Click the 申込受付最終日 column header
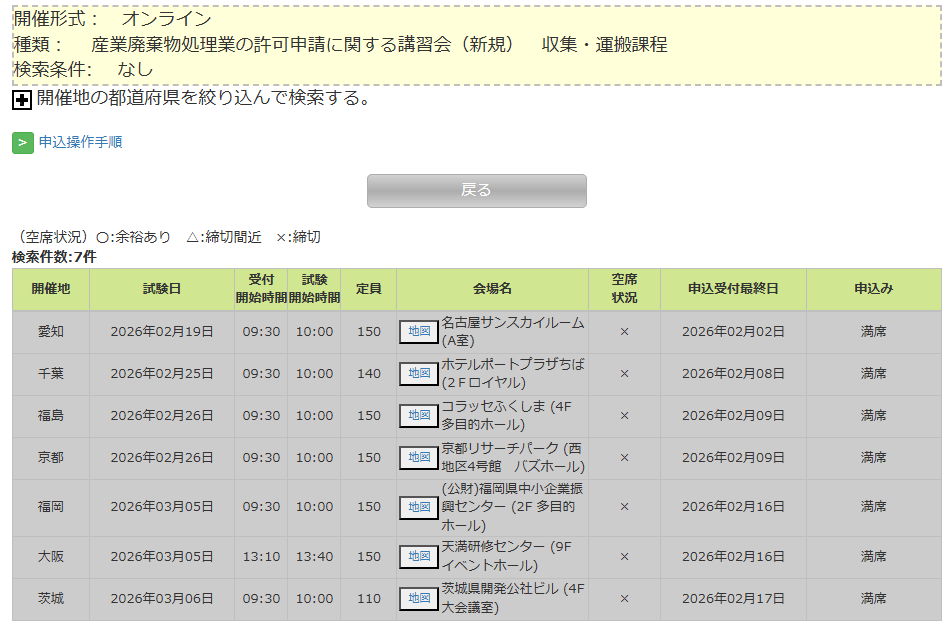This screenshot has width=943, height=627. tap(733, 289)
